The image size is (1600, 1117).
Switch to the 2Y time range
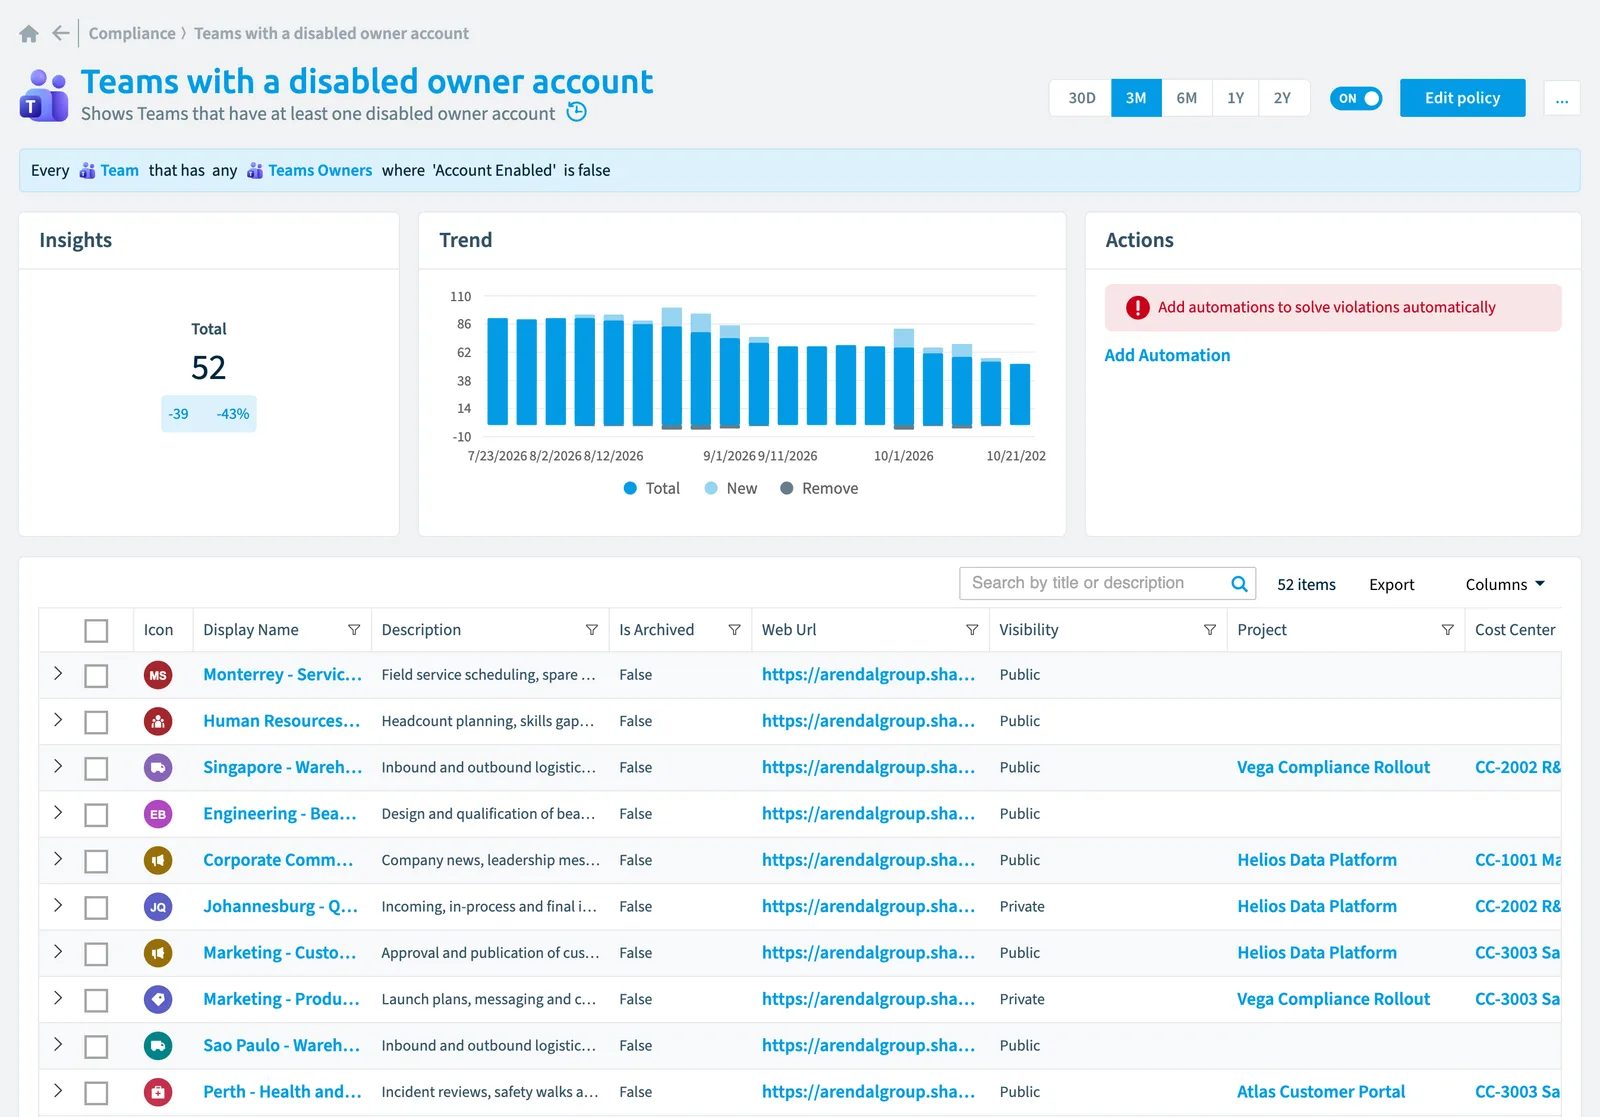point(1283,98)
